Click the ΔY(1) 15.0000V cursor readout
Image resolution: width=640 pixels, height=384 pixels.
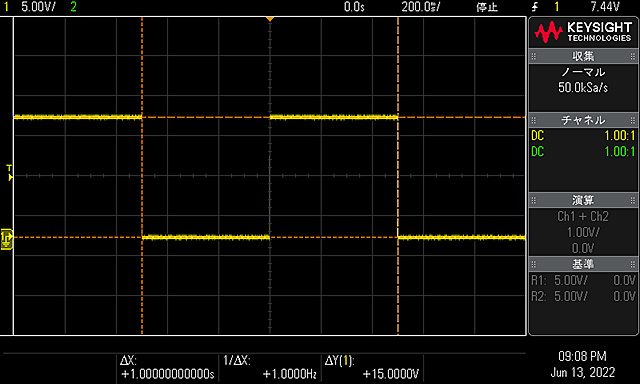tap(372, 367)
